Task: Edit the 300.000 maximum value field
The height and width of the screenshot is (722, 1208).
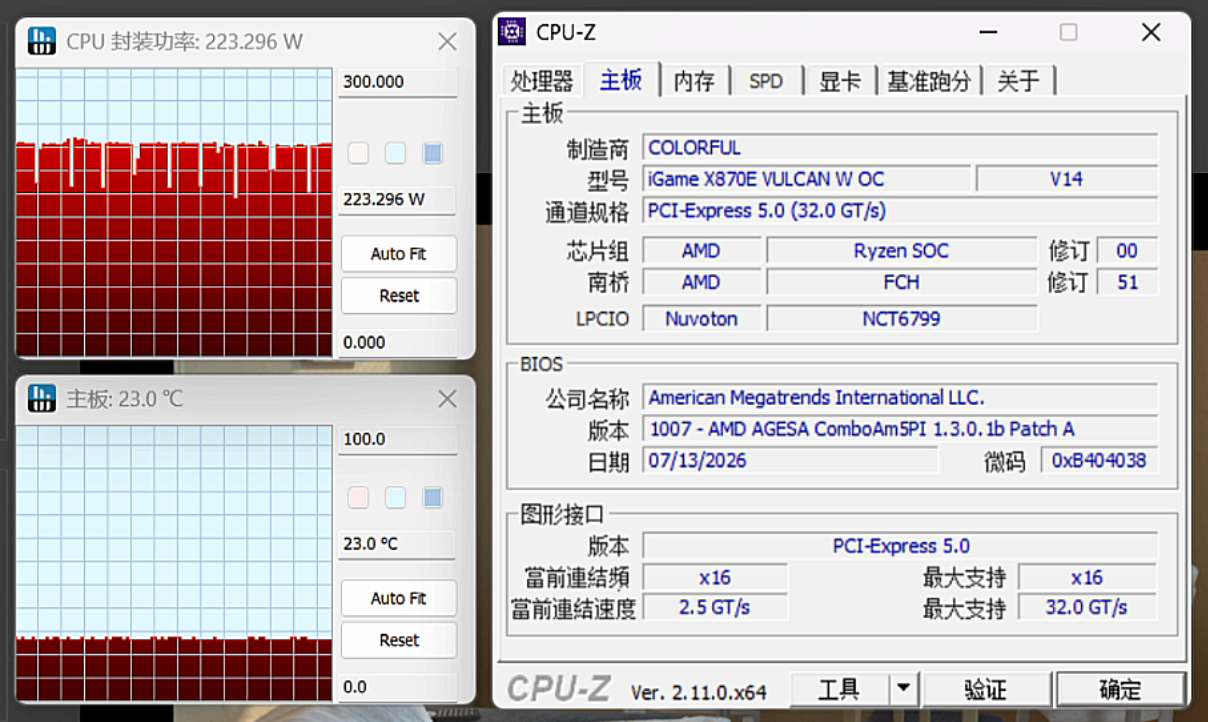Action: pyautogui.click(x=397, y=82)
